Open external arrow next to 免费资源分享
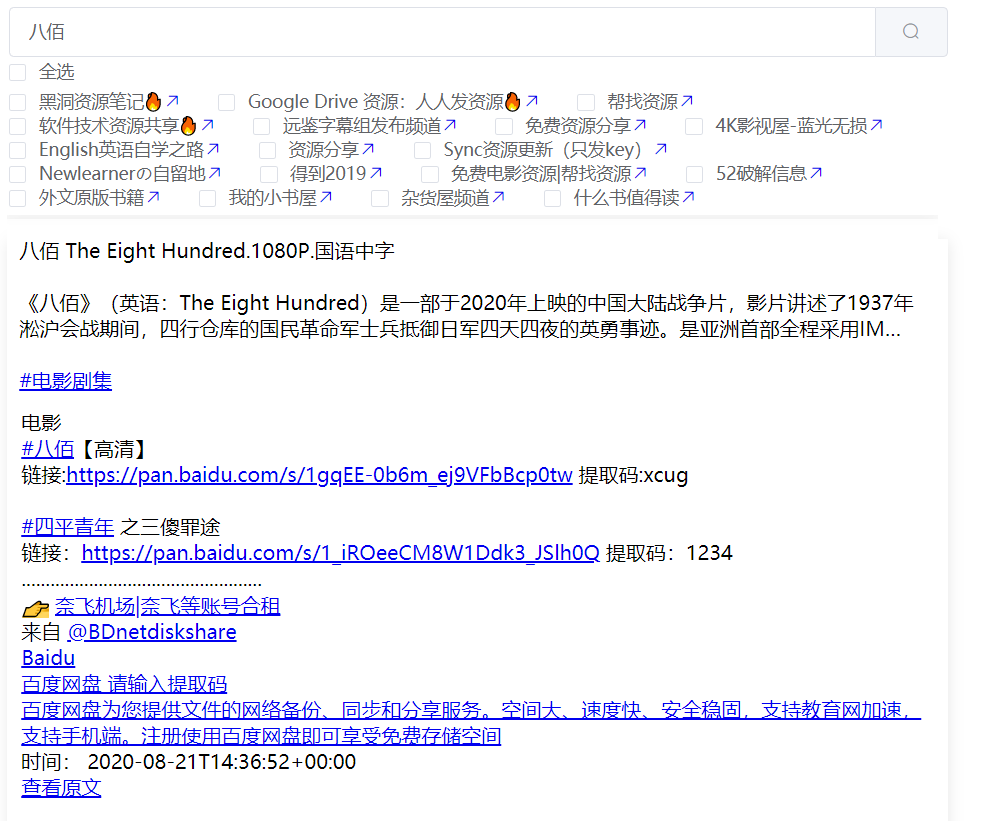The width and height of the screenshot is (990, 821). [x=640, y=125]
